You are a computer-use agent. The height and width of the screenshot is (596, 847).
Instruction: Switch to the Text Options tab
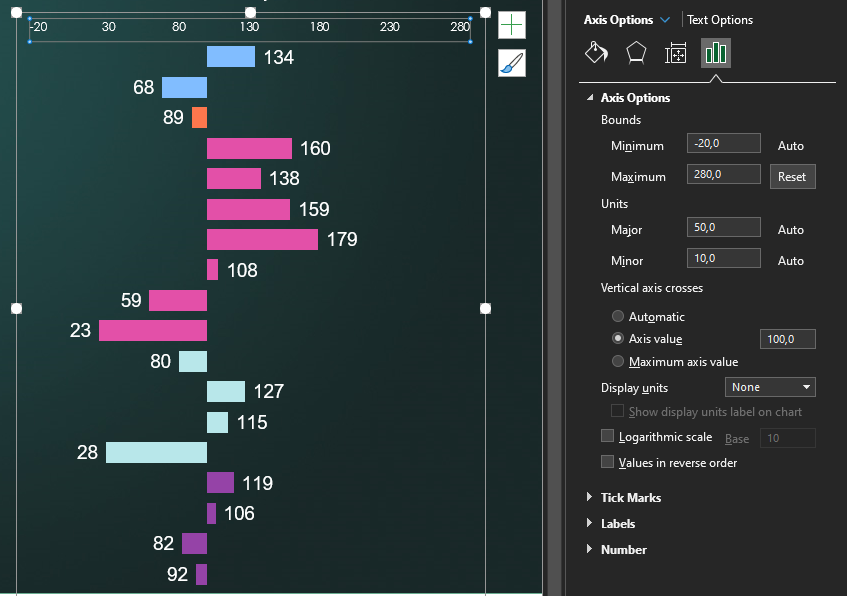click(x=720, y=20)
